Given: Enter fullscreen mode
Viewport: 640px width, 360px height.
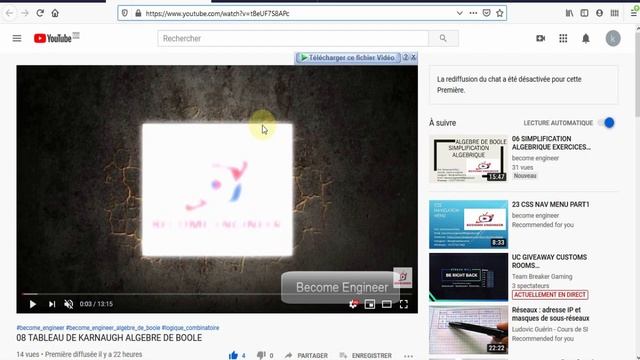Looking at the screenshot, I should coord(404,304).
